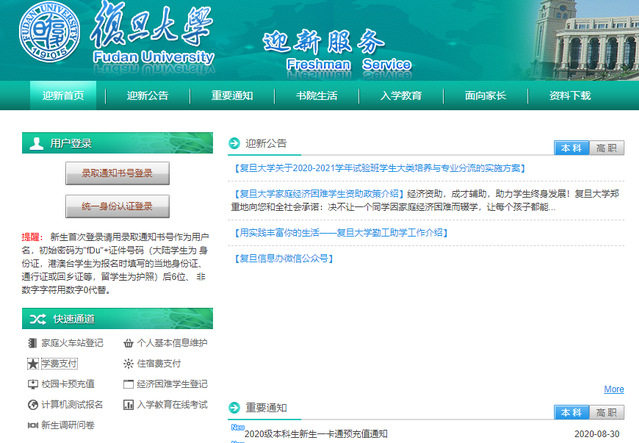The height and width of the screenshot is (443, 639).
Task: Select 书院生活 in the navigation bar
Action: [317, 95]
